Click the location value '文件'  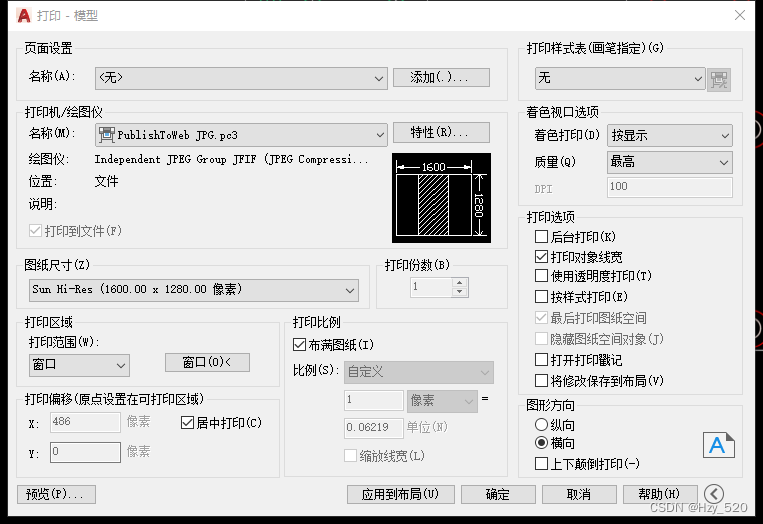point(106,181)
